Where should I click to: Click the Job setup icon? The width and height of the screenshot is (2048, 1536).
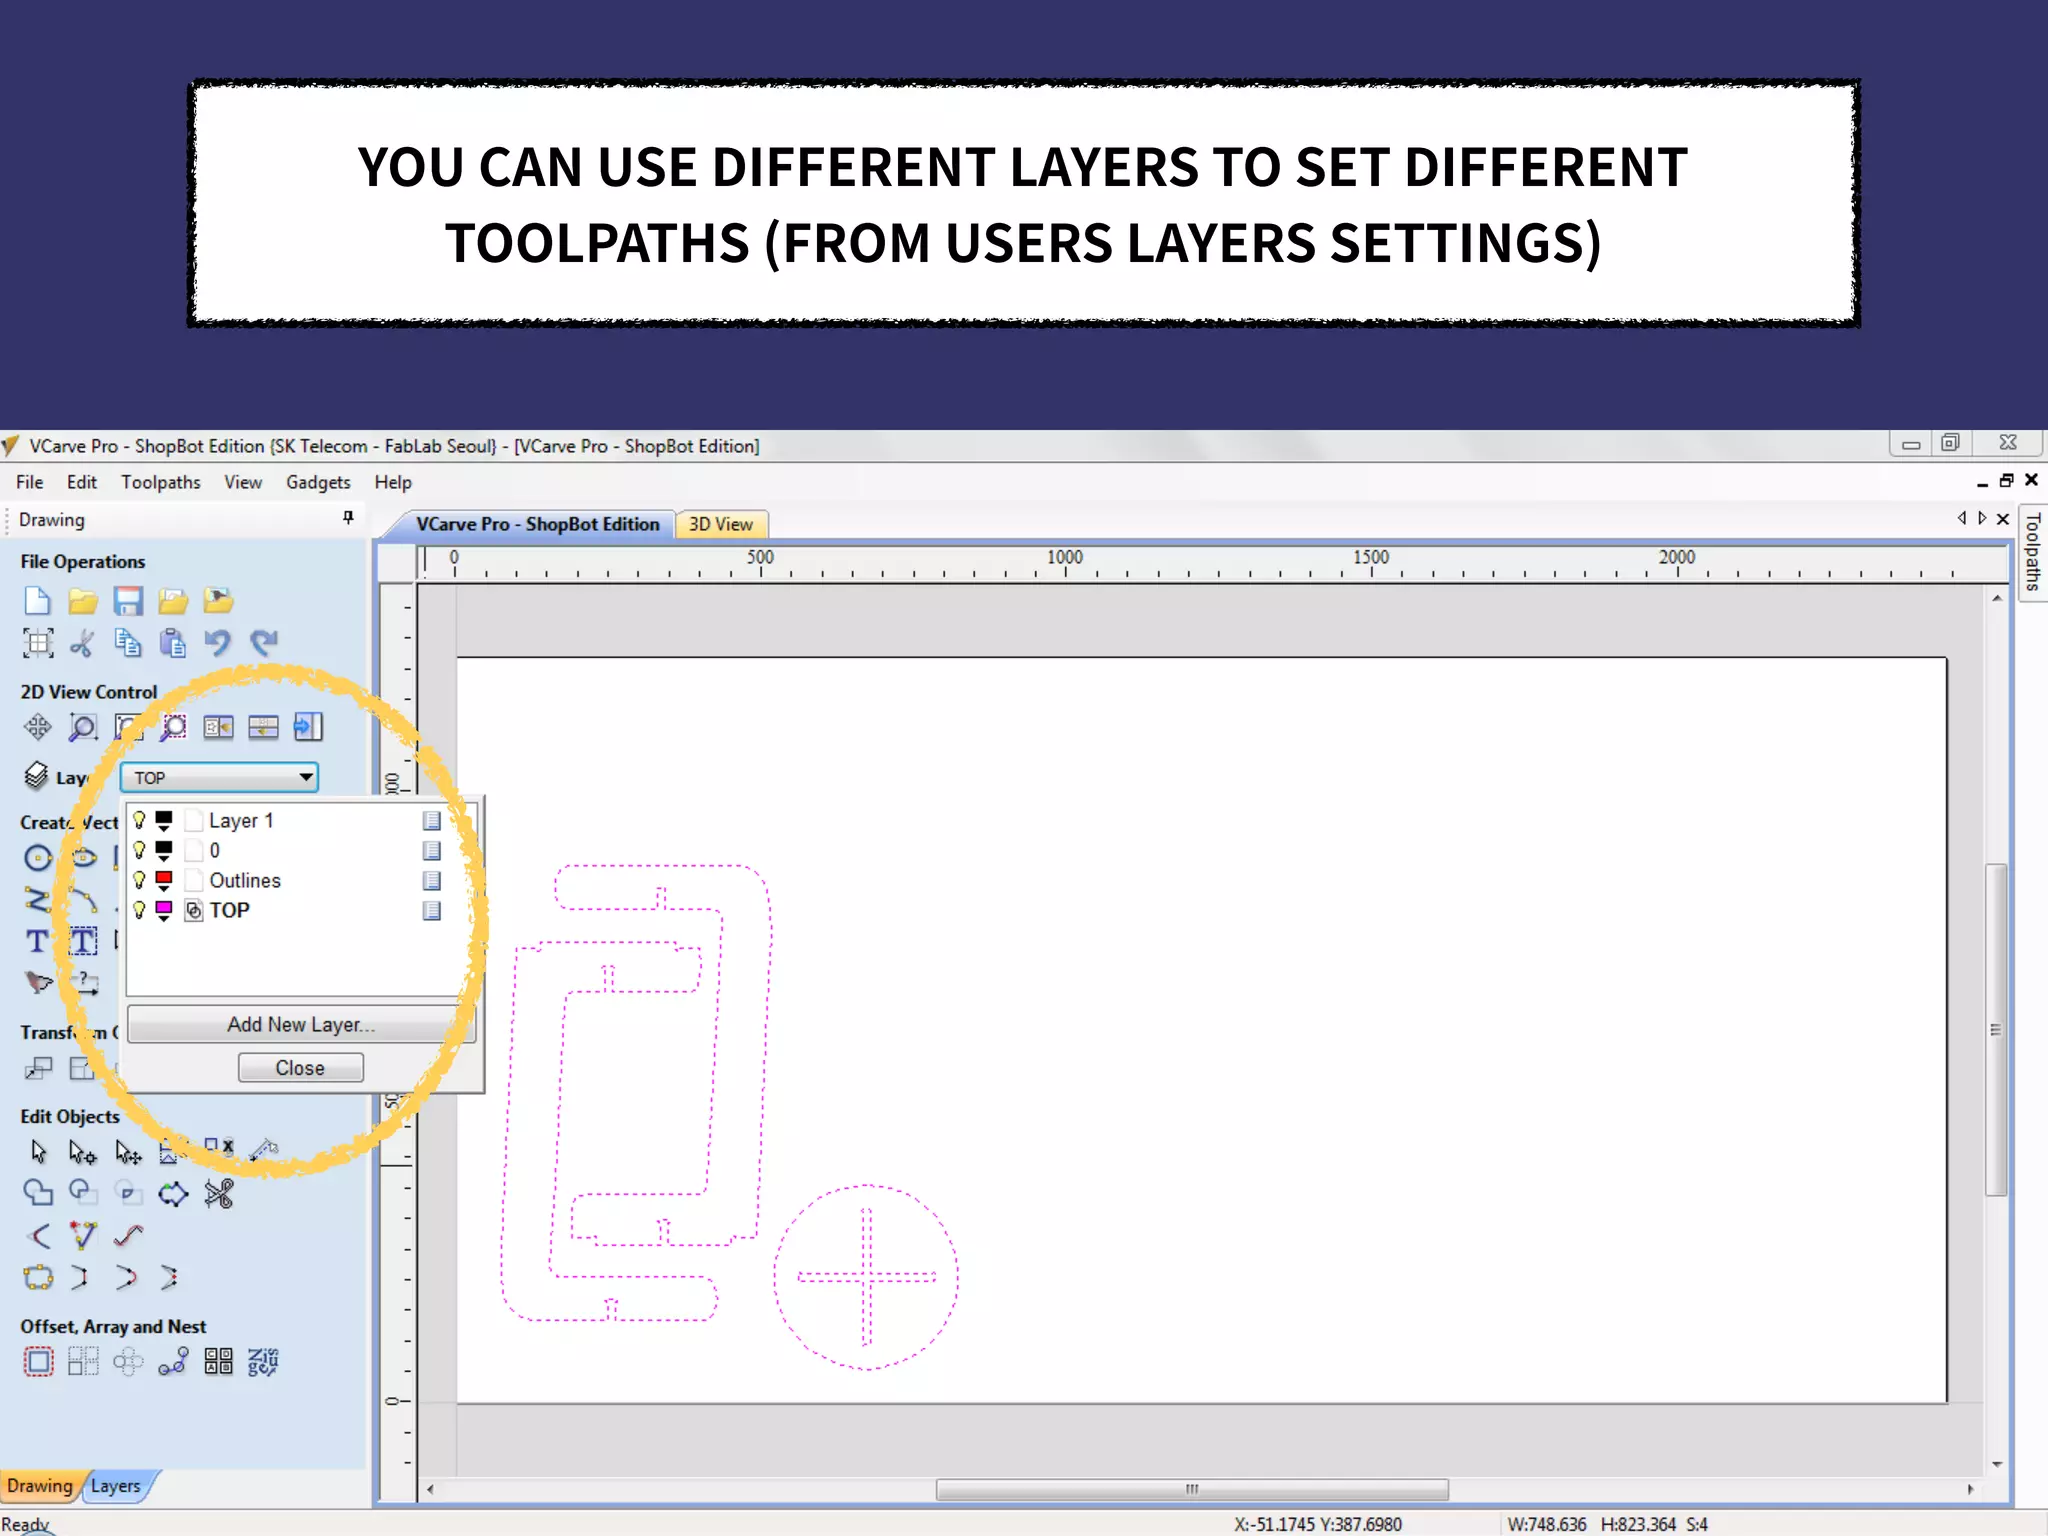(x=37, y=643)
